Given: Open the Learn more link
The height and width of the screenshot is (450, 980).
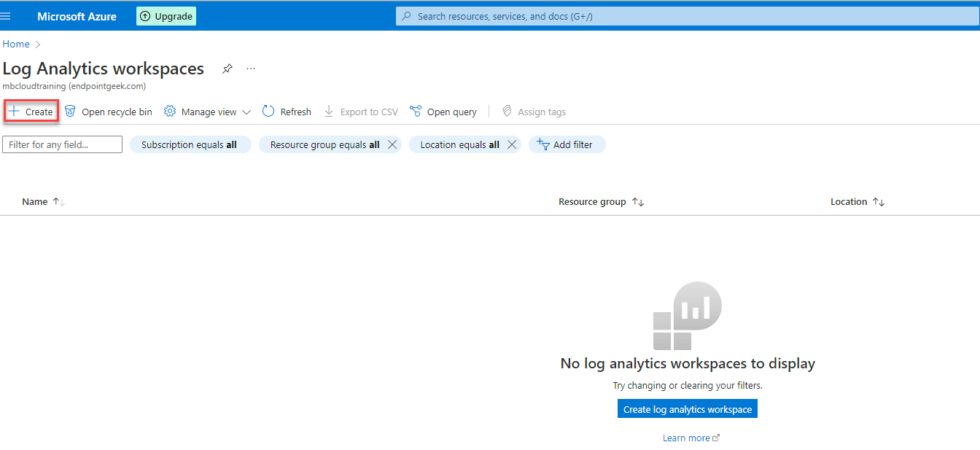Looking at the screenshot, I should click(x=691, y=438).
